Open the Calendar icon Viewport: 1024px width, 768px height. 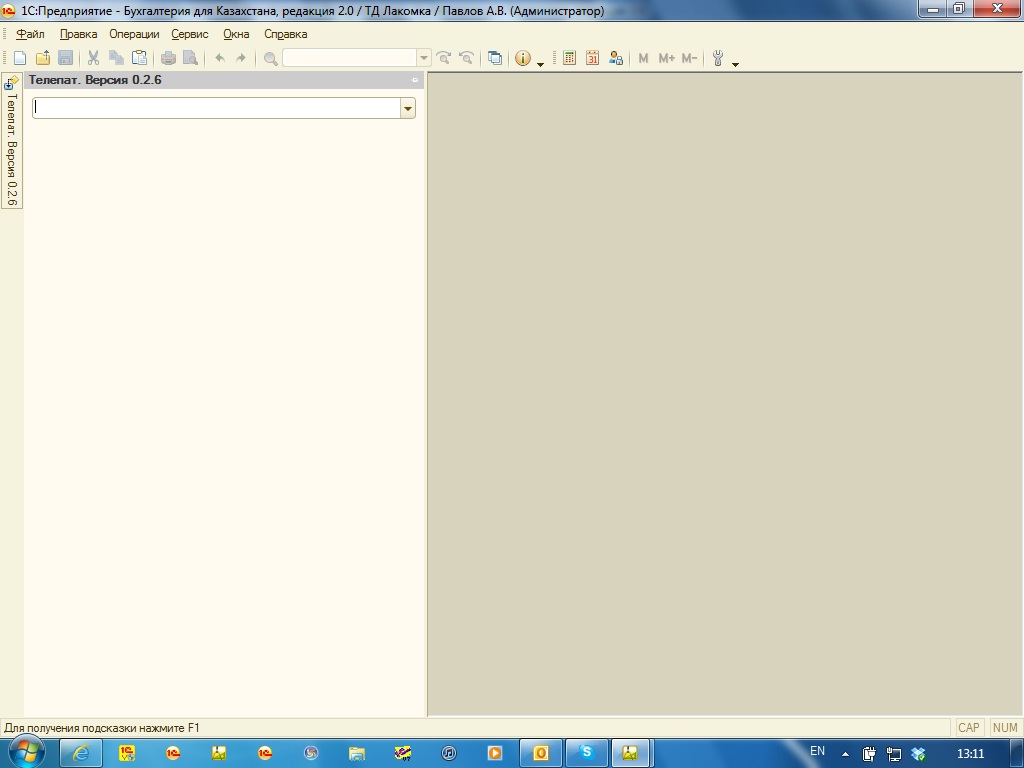[x=592, y=58]
